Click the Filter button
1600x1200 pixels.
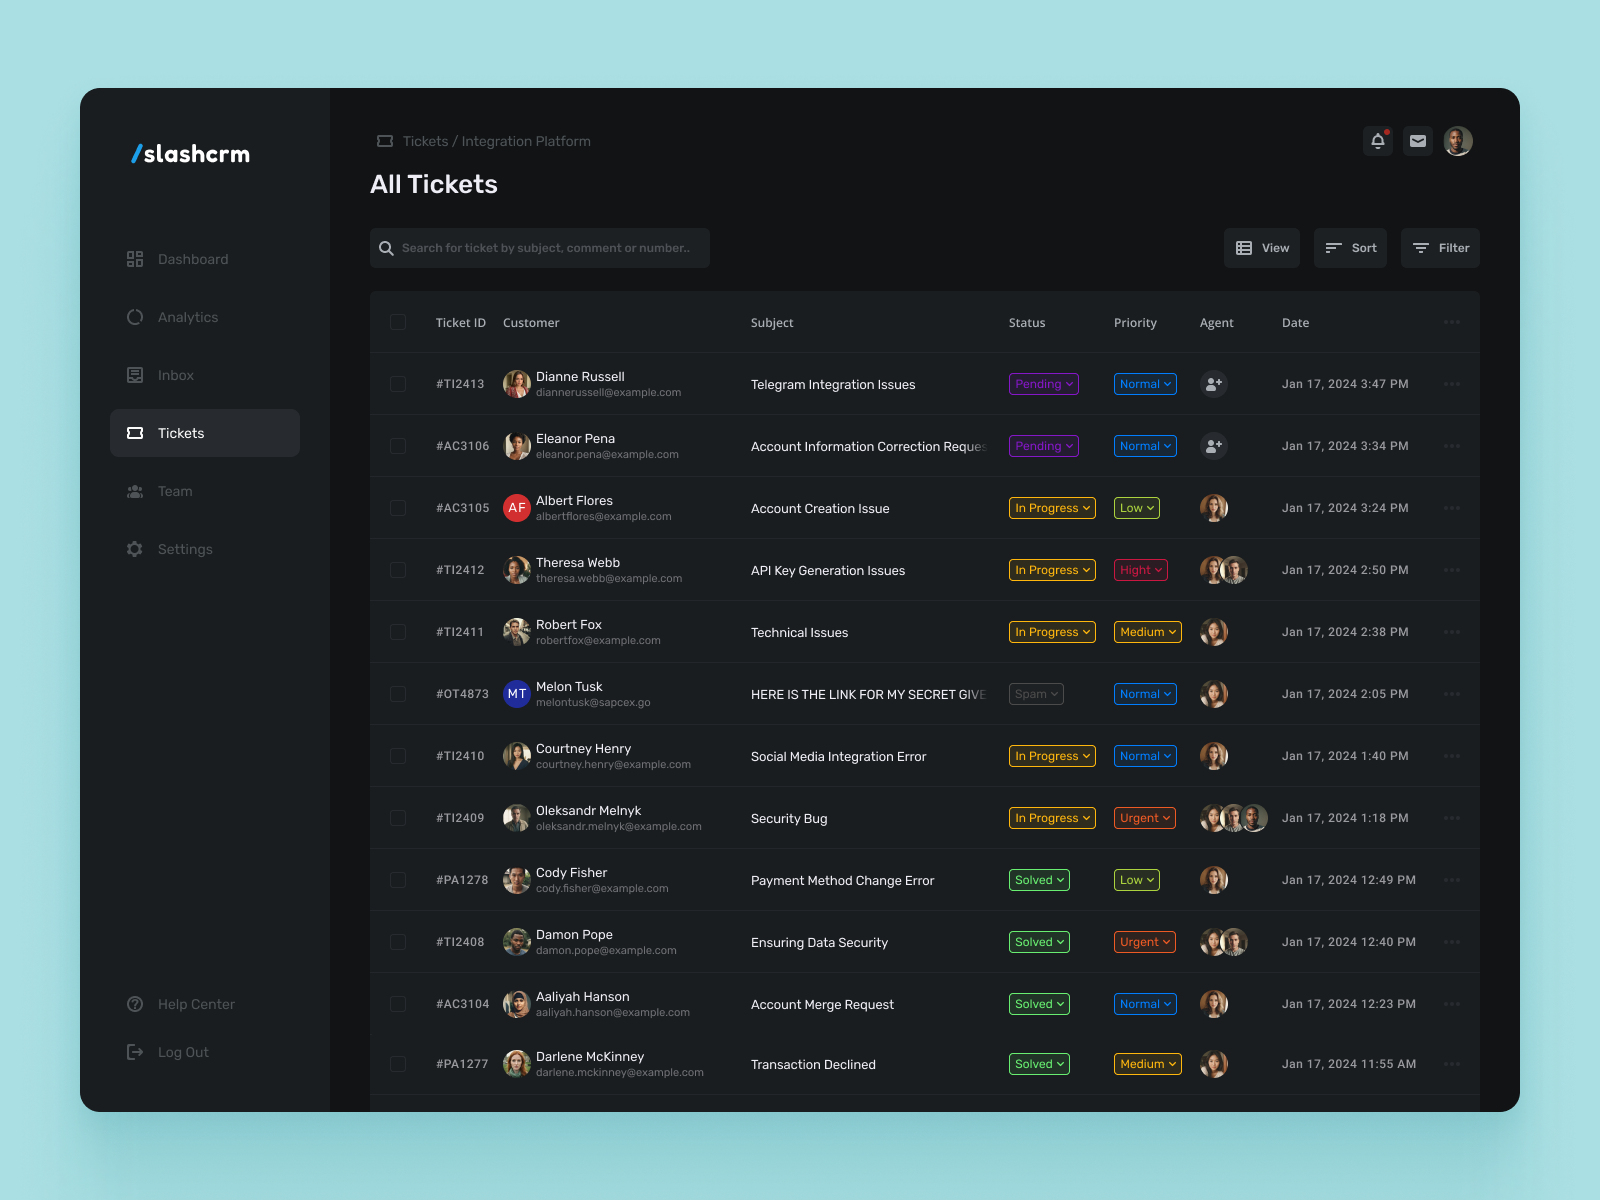tap(1440, 248)
